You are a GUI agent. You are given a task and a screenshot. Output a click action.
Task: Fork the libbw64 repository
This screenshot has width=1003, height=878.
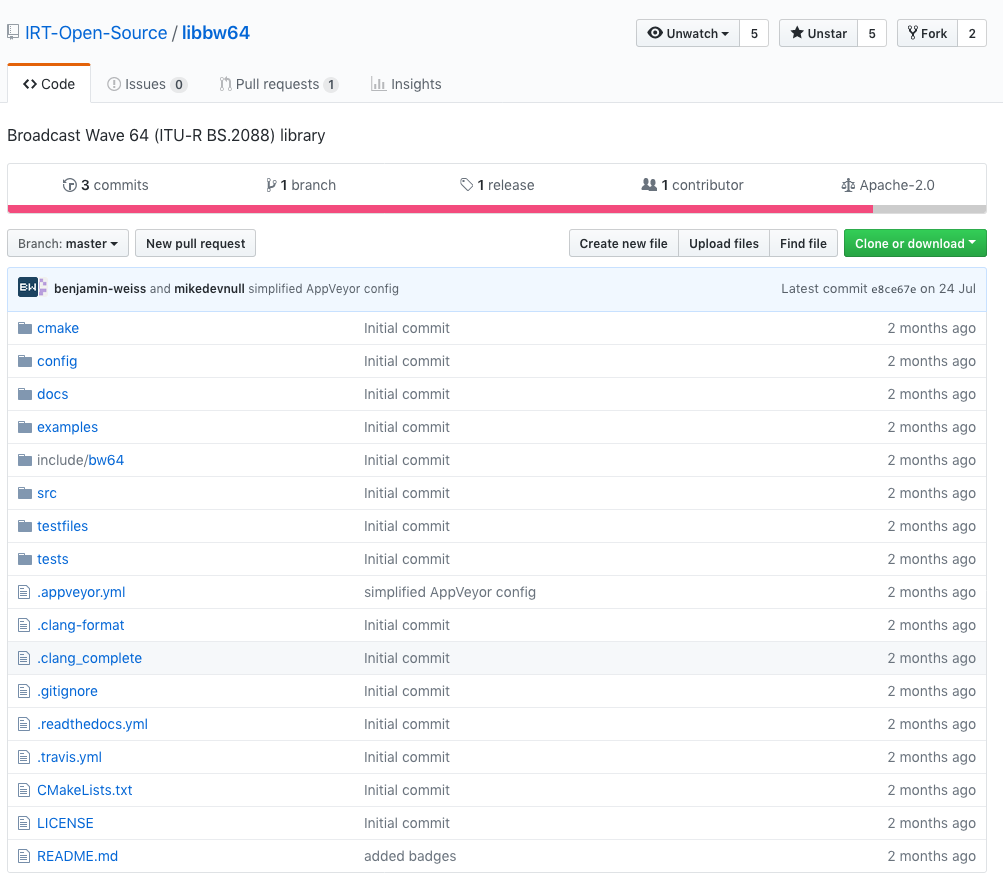927,33
